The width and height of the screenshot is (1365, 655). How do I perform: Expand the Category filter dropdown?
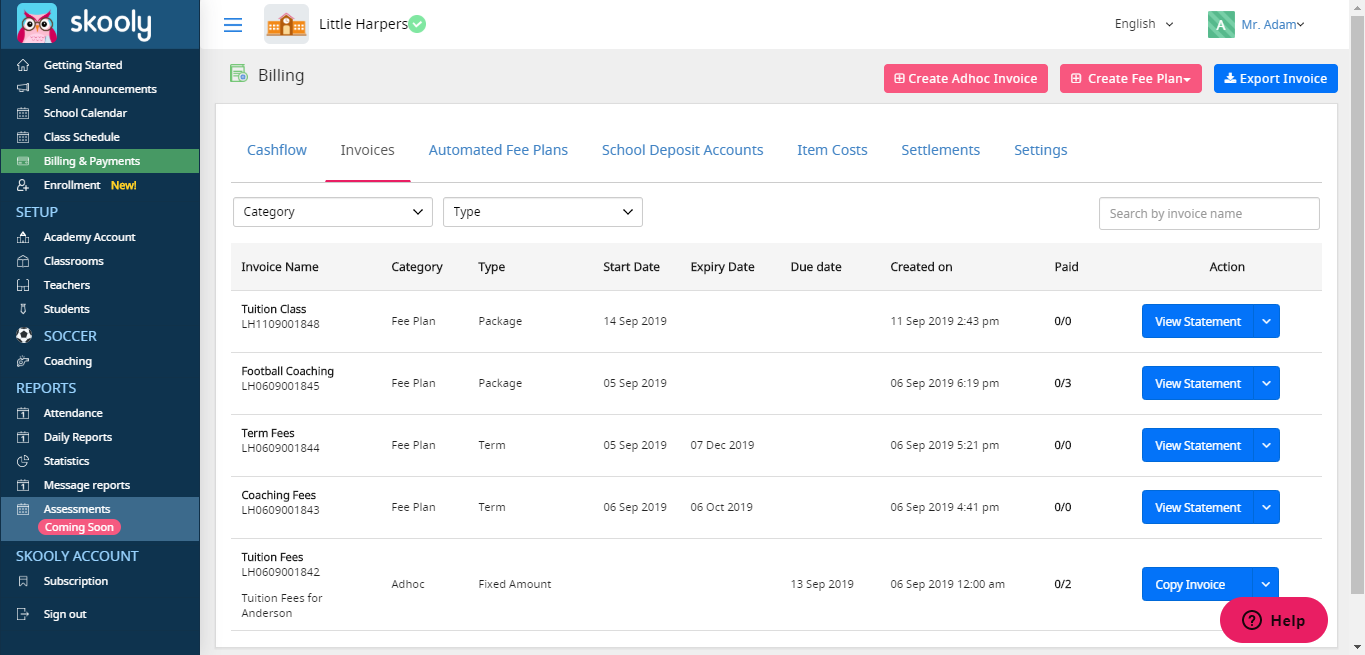click(333, 212)
